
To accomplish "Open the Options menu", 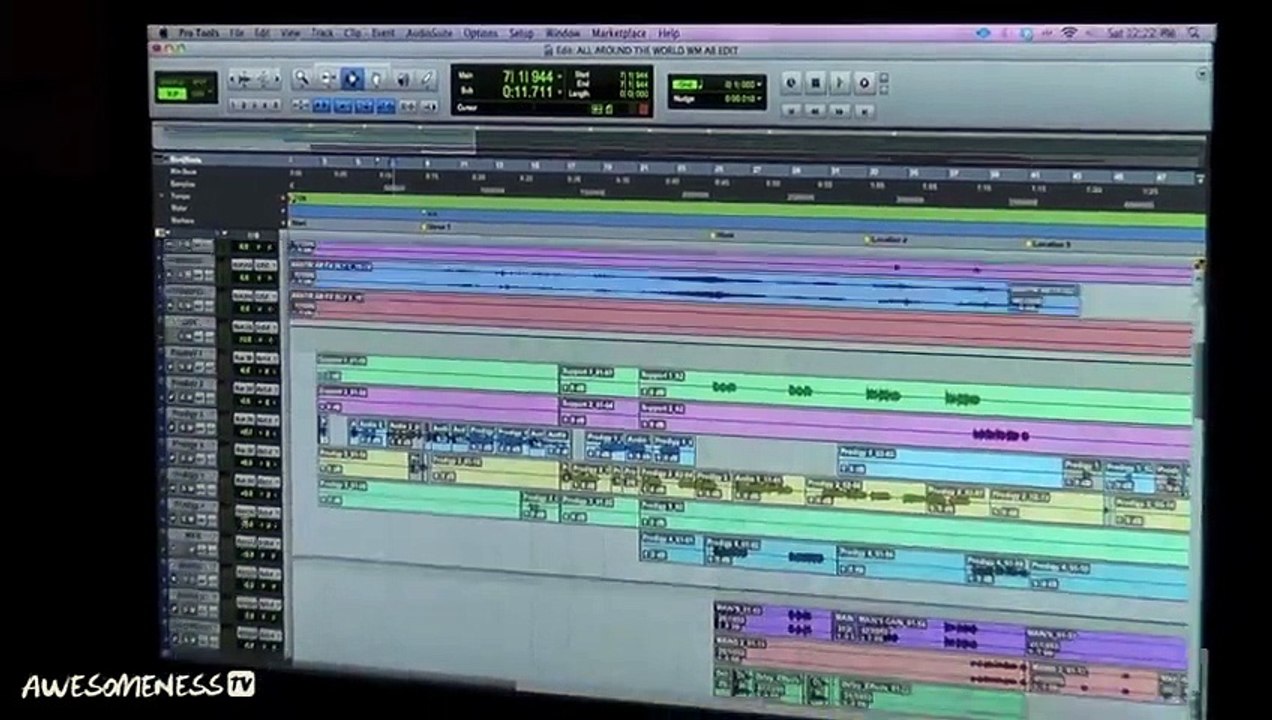I will pos(480,33).
